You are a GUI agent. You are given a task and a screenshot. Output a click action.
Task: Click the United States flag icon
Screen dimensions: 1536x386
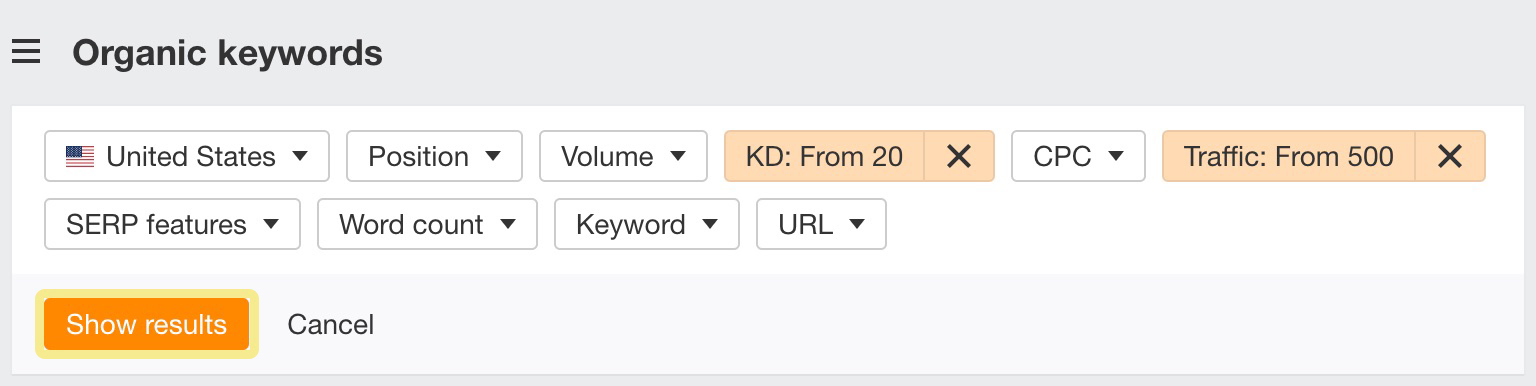(x=80, y=157)
